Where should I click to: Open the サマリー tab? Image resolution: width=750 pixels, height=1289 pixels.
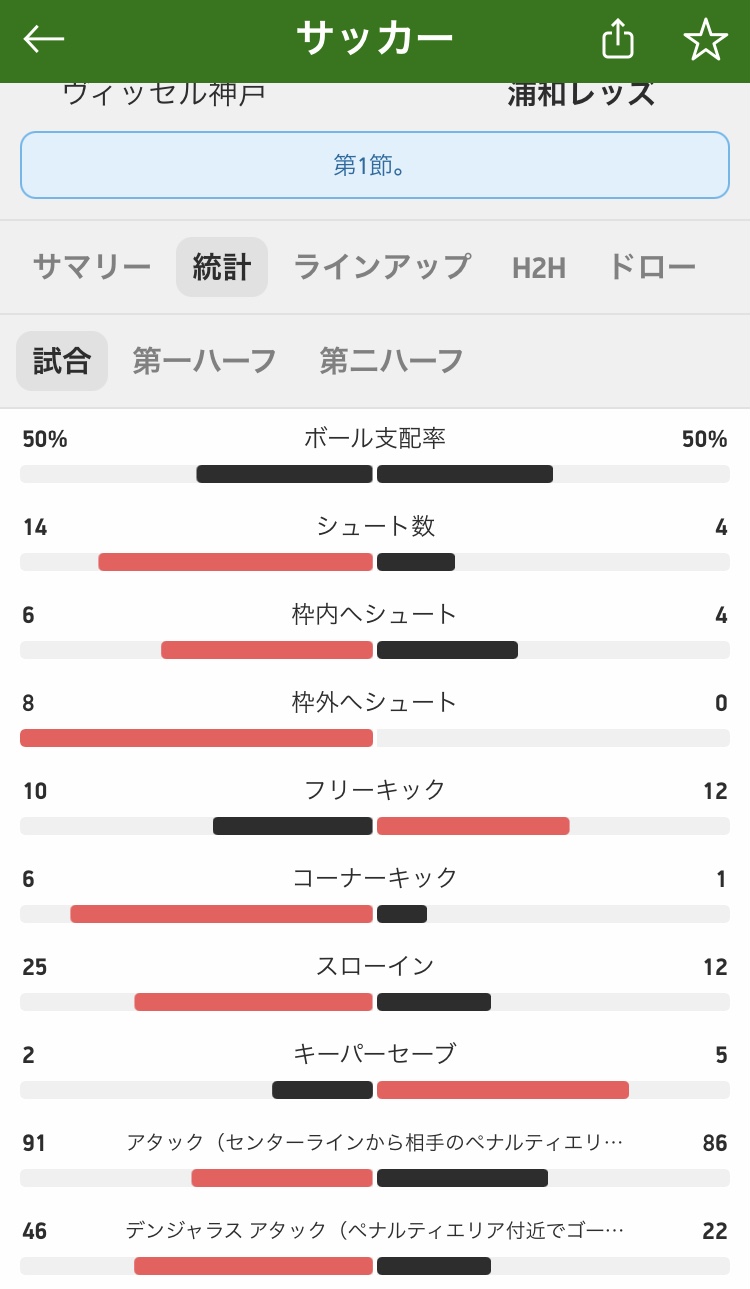(x=92, y=267)
